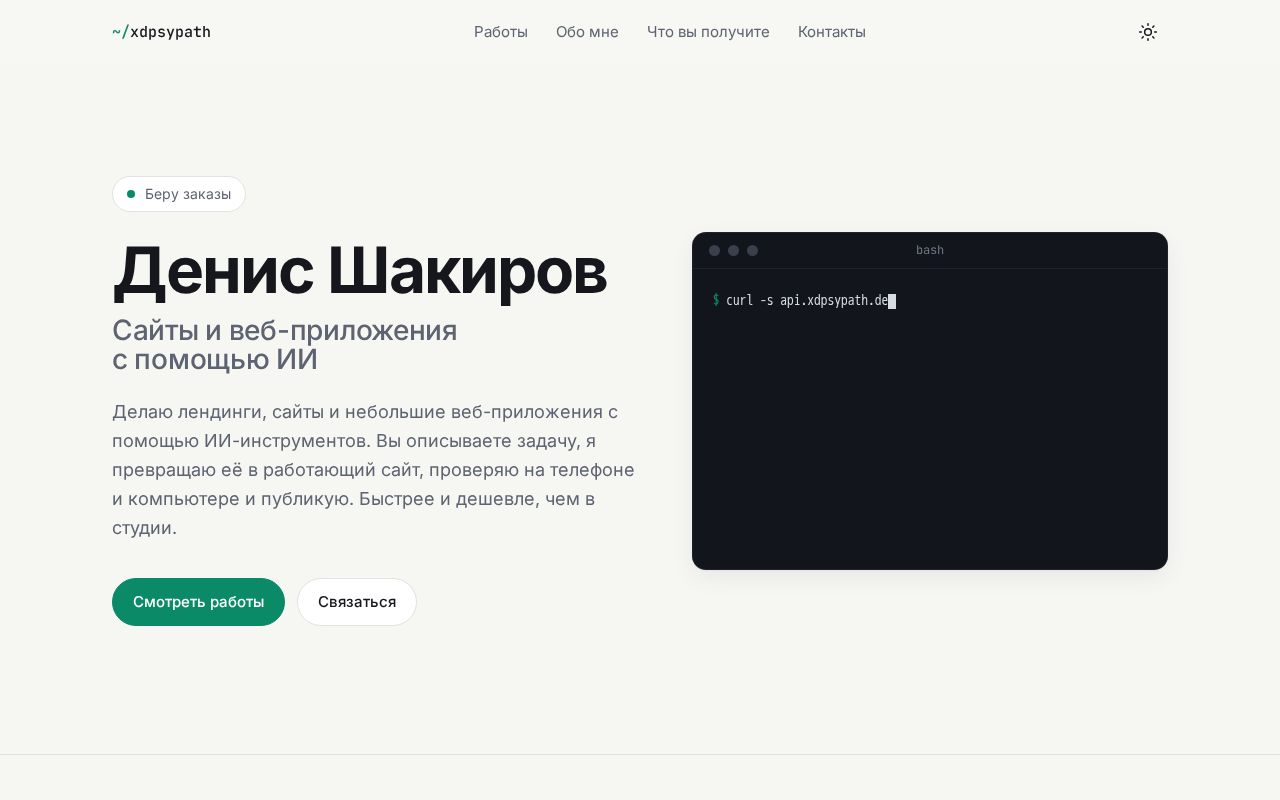Image resolution: width=1280 pixels, height=800 pixels.
Task: Click the Смотреть работы green button
Action: point(198,602)
